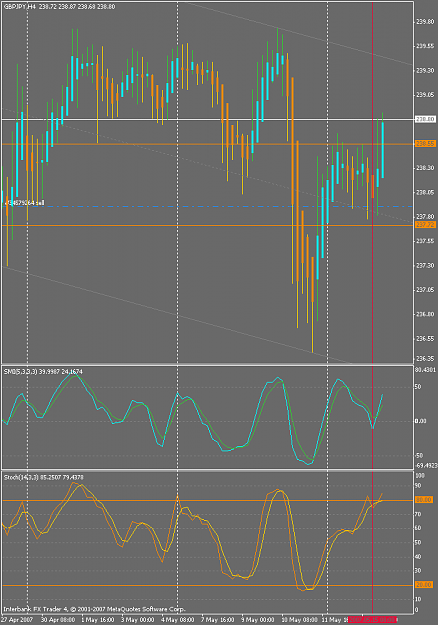Click the 70 level on stochastic scale
438x625 pixels.
[418, 514]
